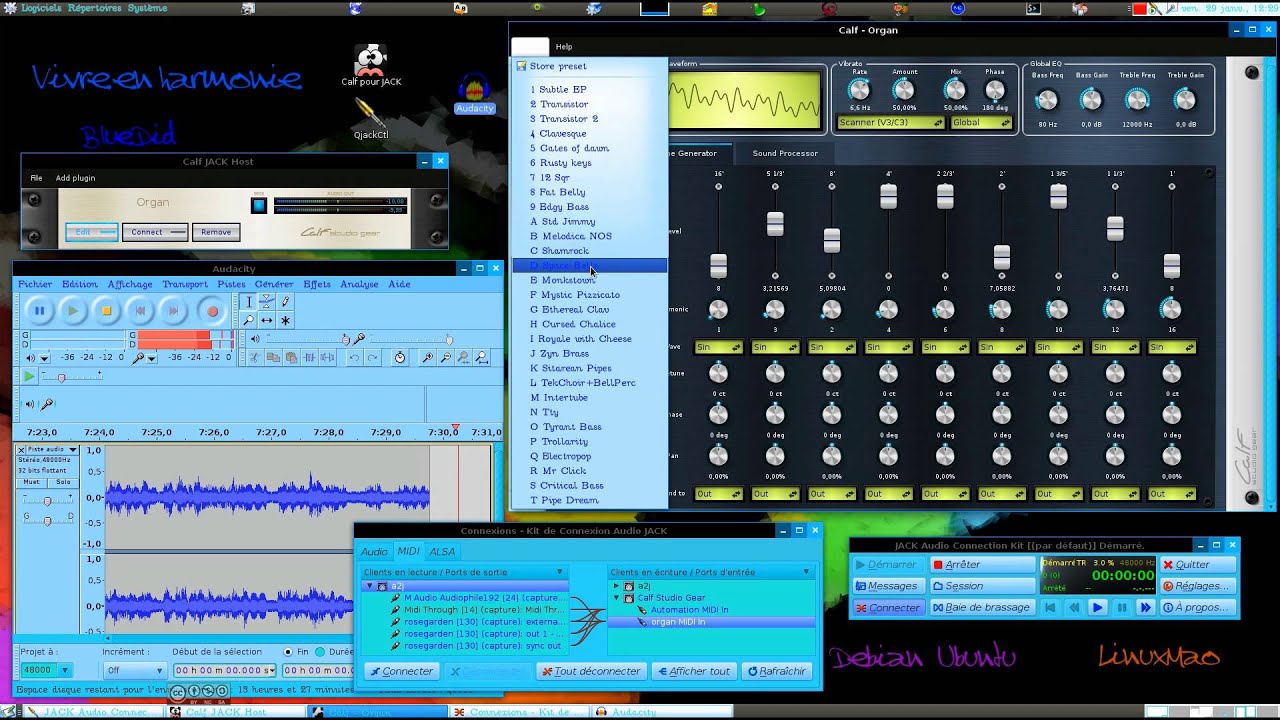The height and width of the screenshot is (720, 1280).
Task: Solo the audio track in Audacity
Action: (x=63, y=482)
